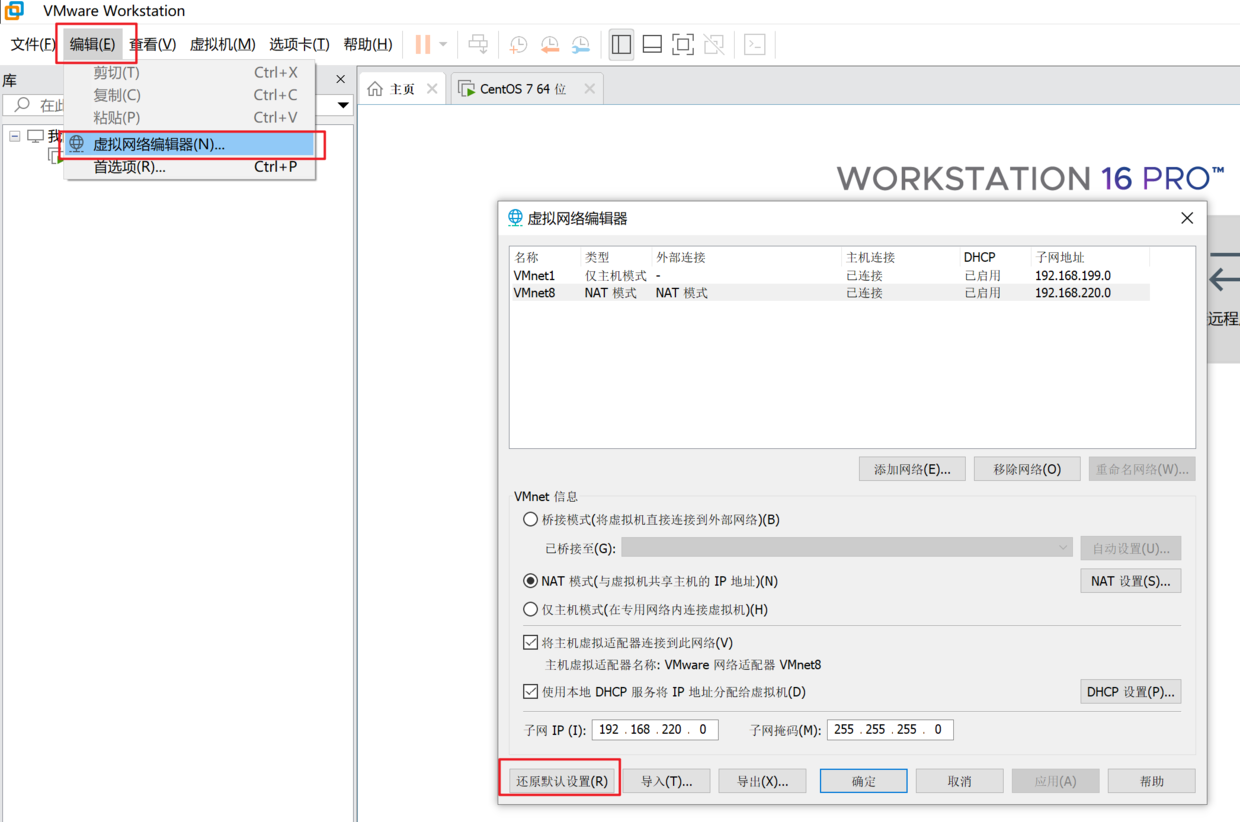Click 导入(T)... button
Image resolution: width=1240 pixels, height=822 pixels.
tap(667, 781)
